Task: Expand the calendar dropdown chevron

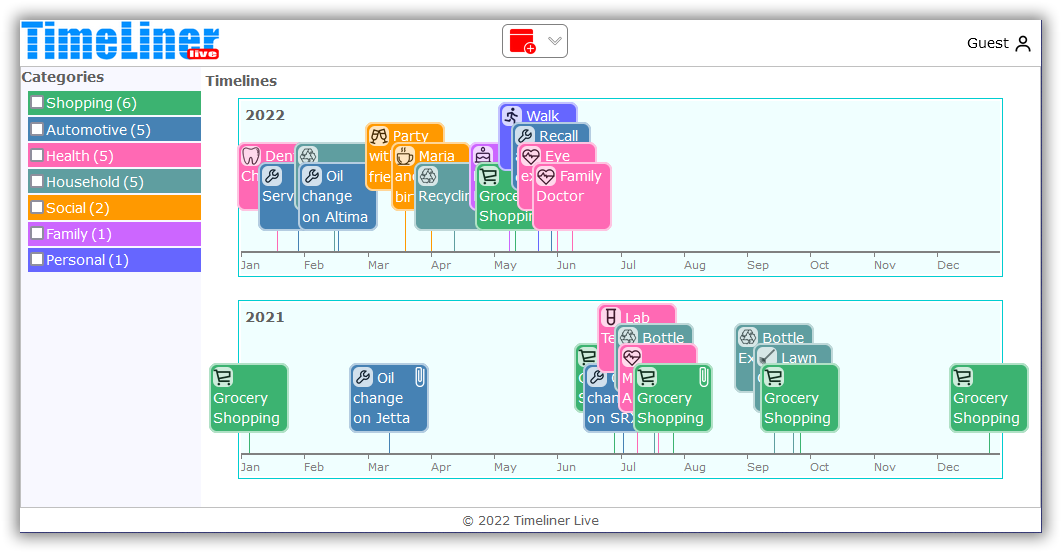Action: [x=555, y=41]
